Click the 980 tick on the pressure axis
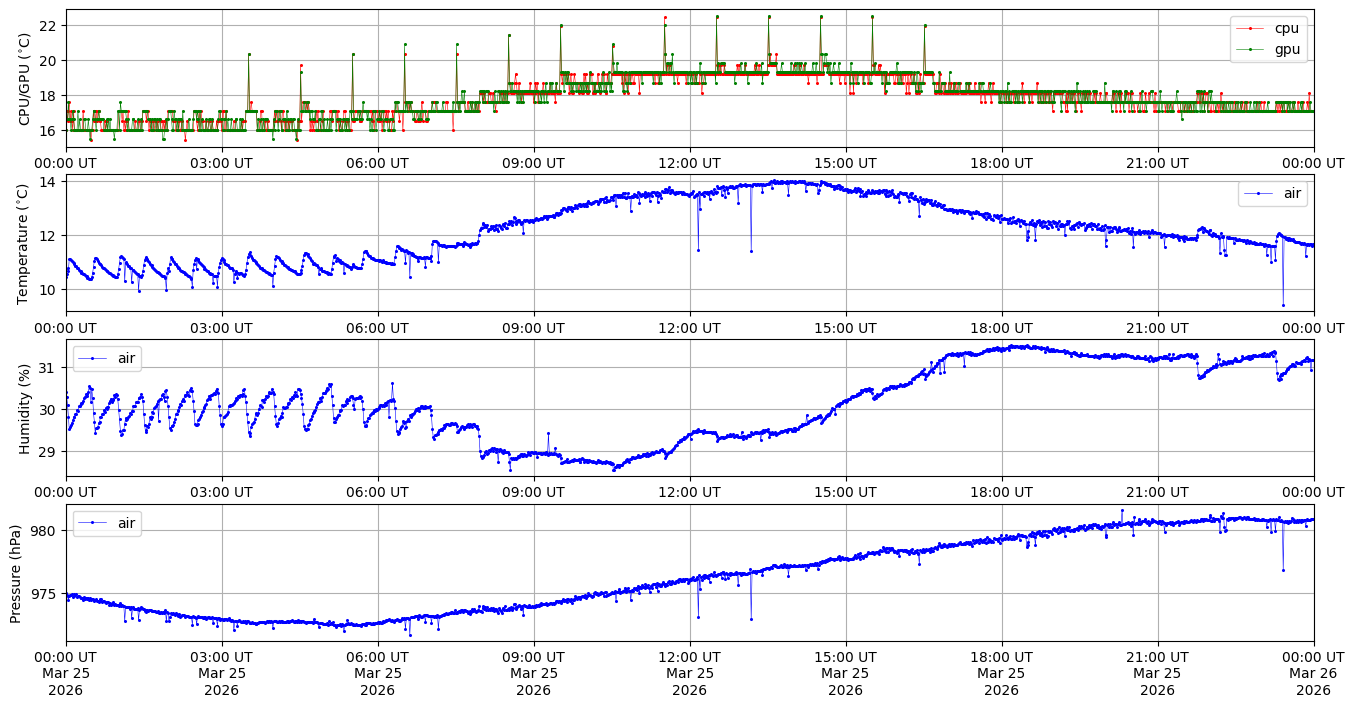This screenshot has width=1354, height=707. [46, 531]
